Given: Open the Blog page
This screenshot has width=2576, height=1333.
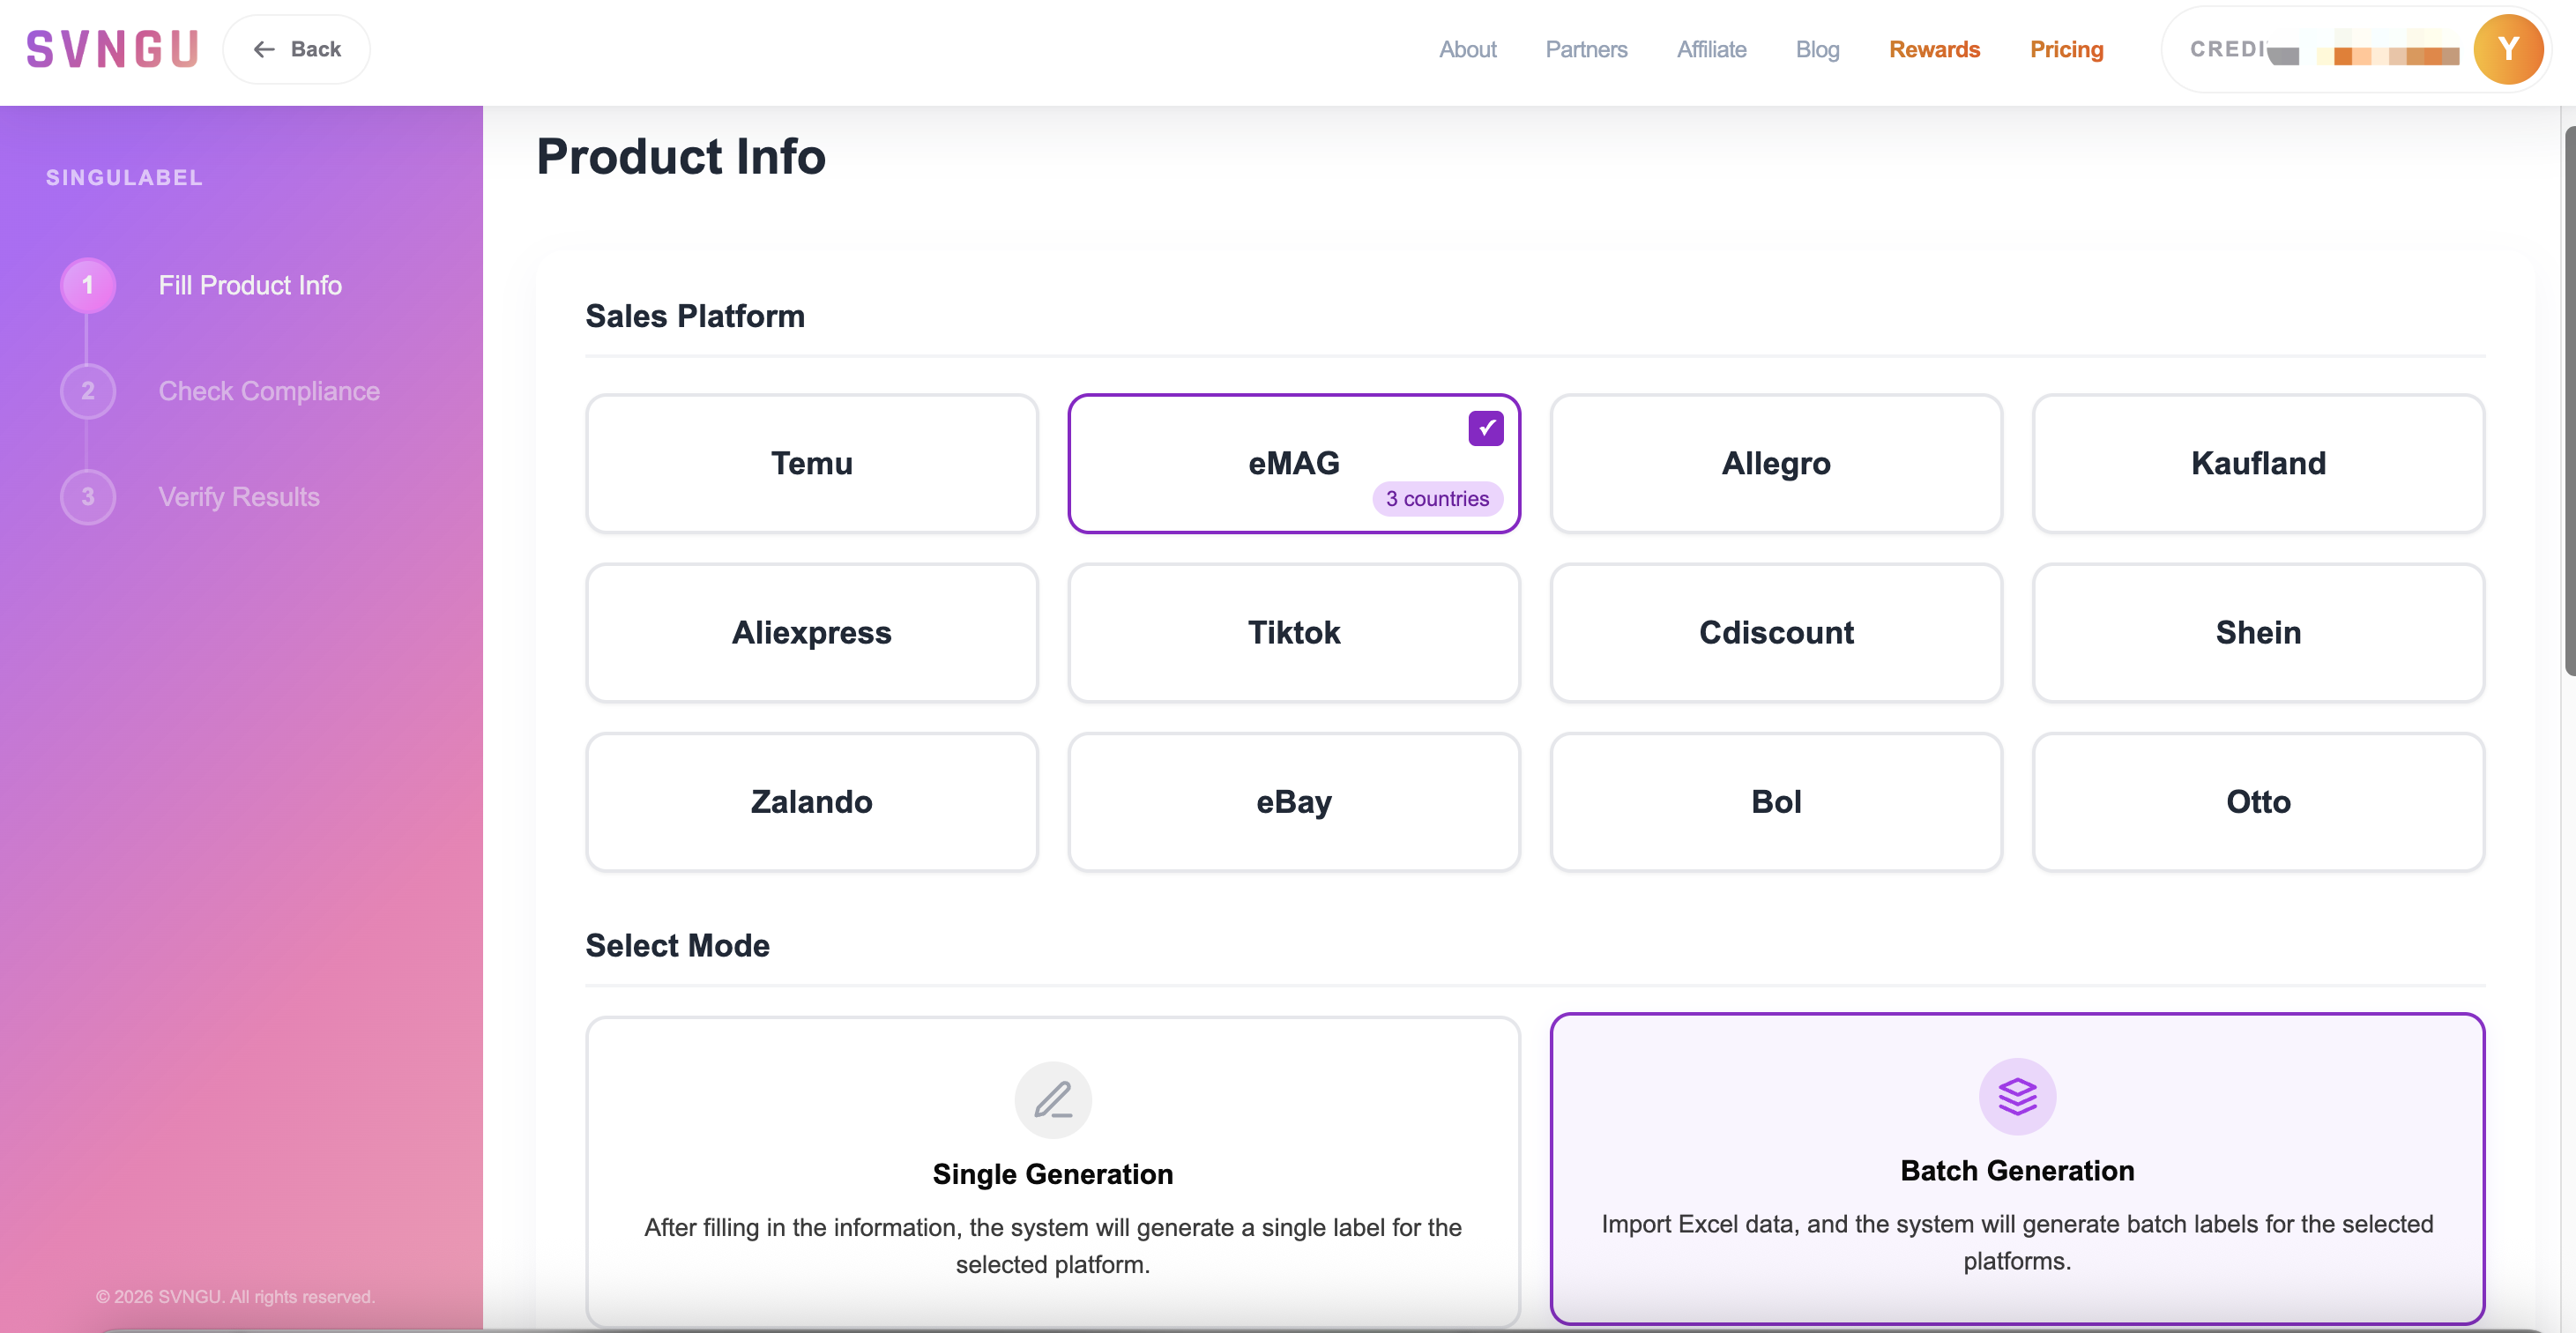Looking at the screenshot, I should [1817, 49].
